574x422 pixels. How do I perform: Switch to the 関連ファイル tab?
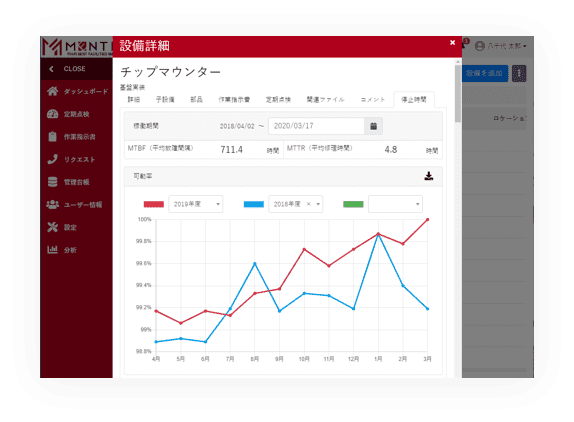[325, 99]
